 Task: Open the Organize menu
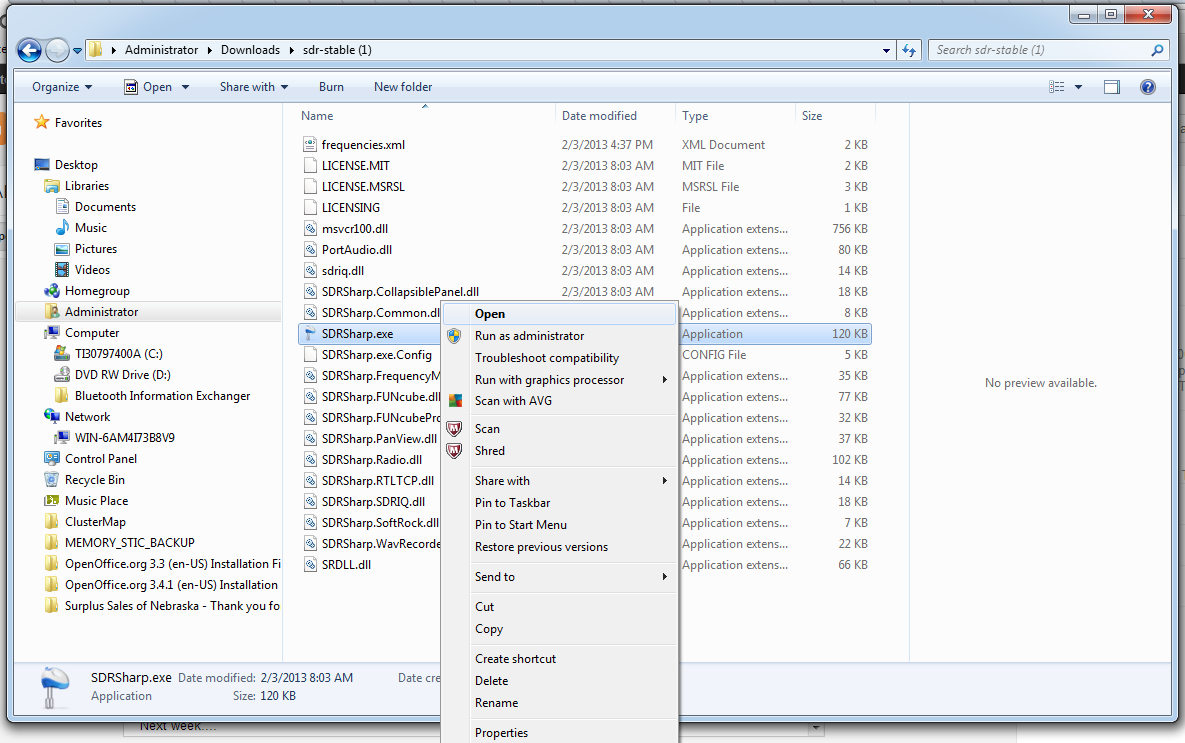62,87
